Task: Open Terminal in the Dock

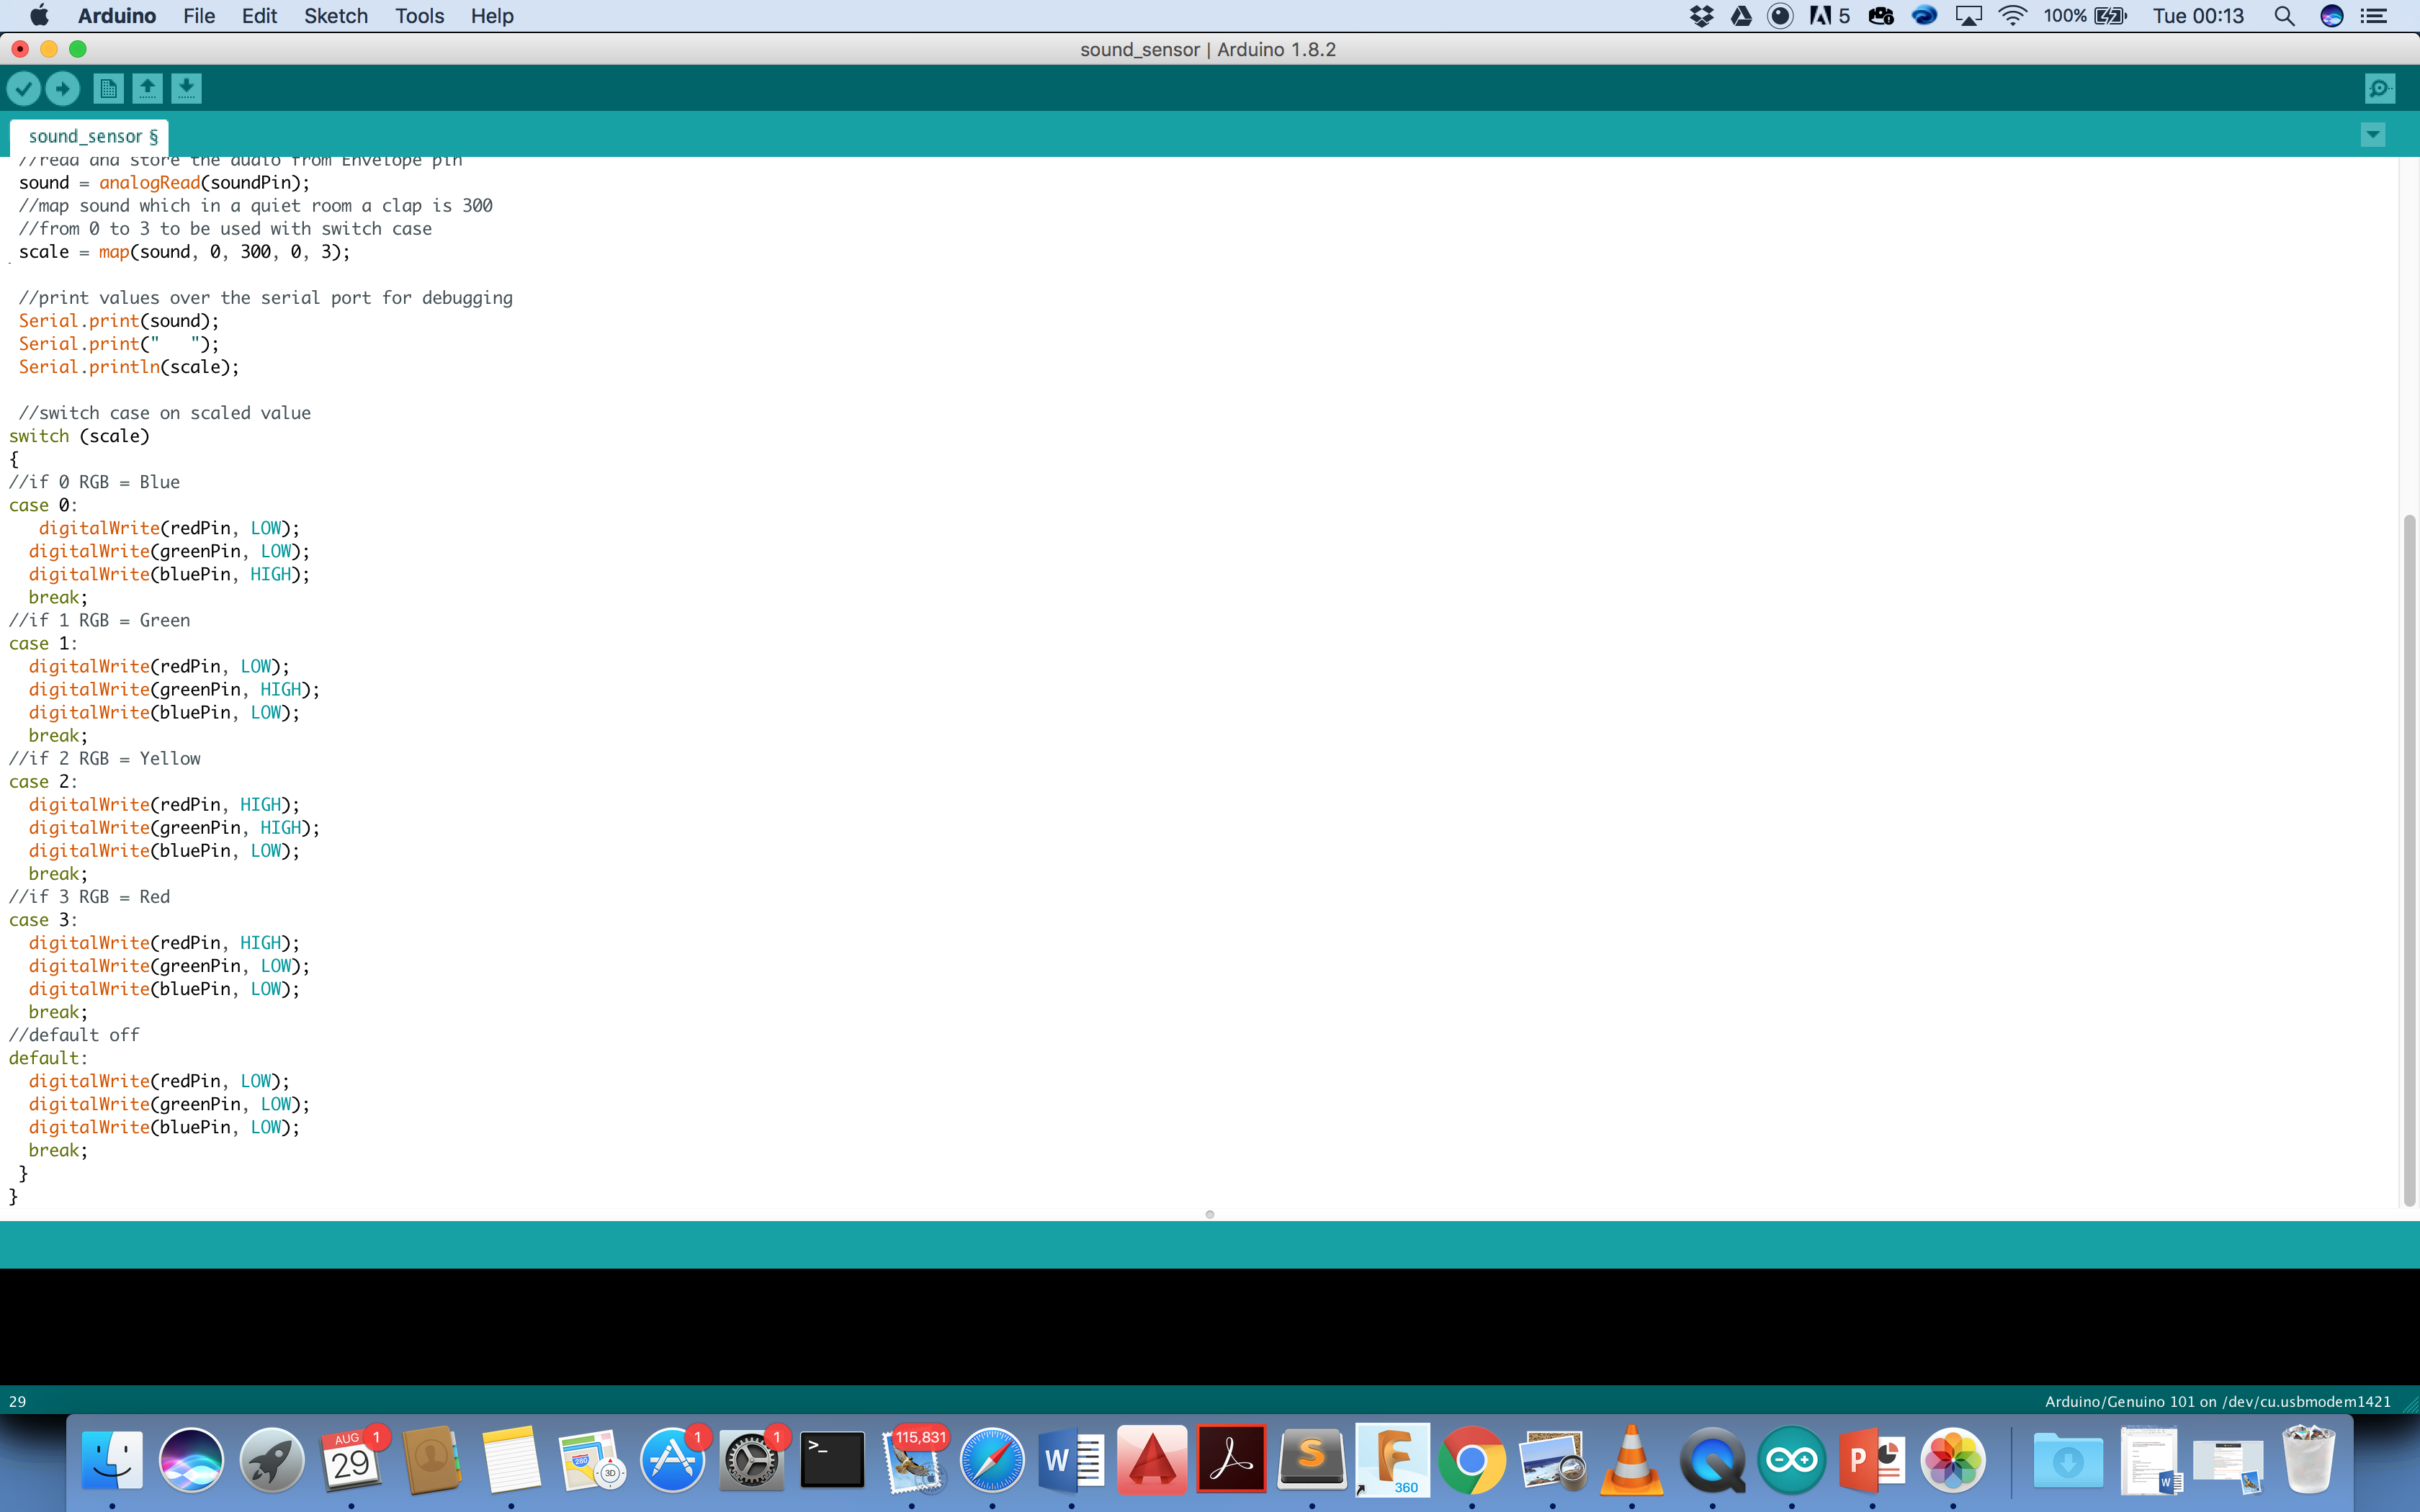Action: (832, 1460)
